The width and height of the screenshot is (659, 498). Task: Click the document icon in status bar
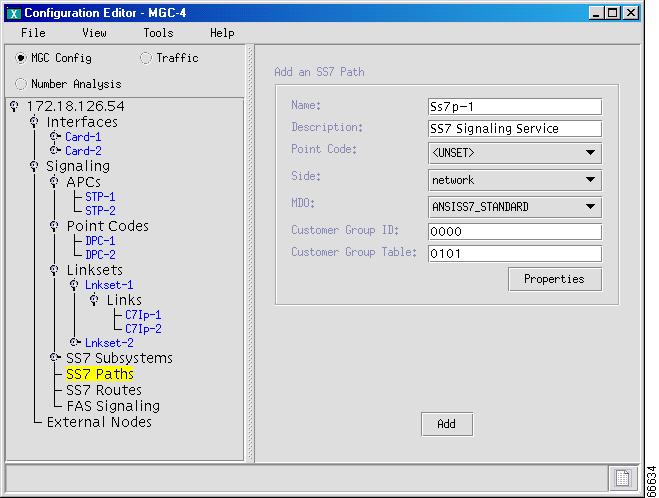(621, 479)
